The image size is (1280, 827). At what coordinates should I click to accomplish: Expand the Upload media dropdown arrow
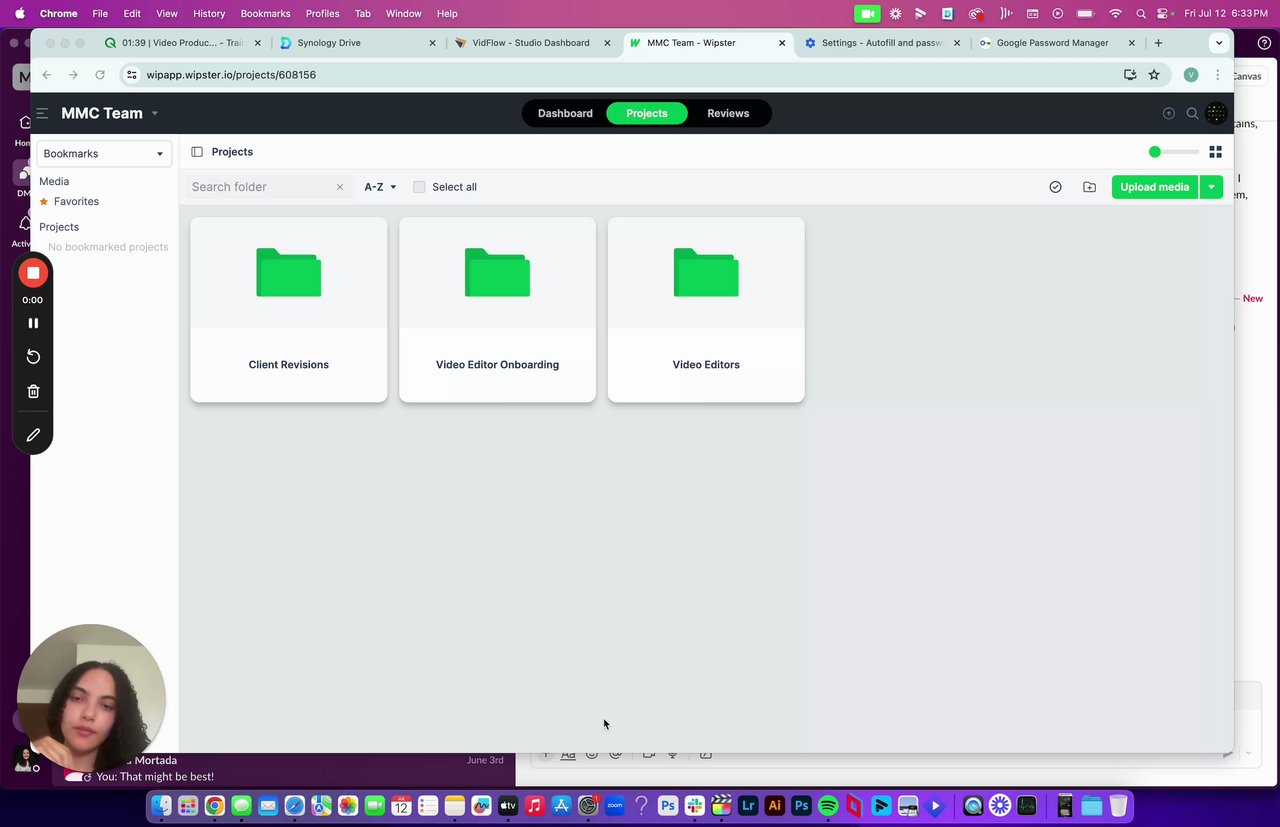point(1211,187)
